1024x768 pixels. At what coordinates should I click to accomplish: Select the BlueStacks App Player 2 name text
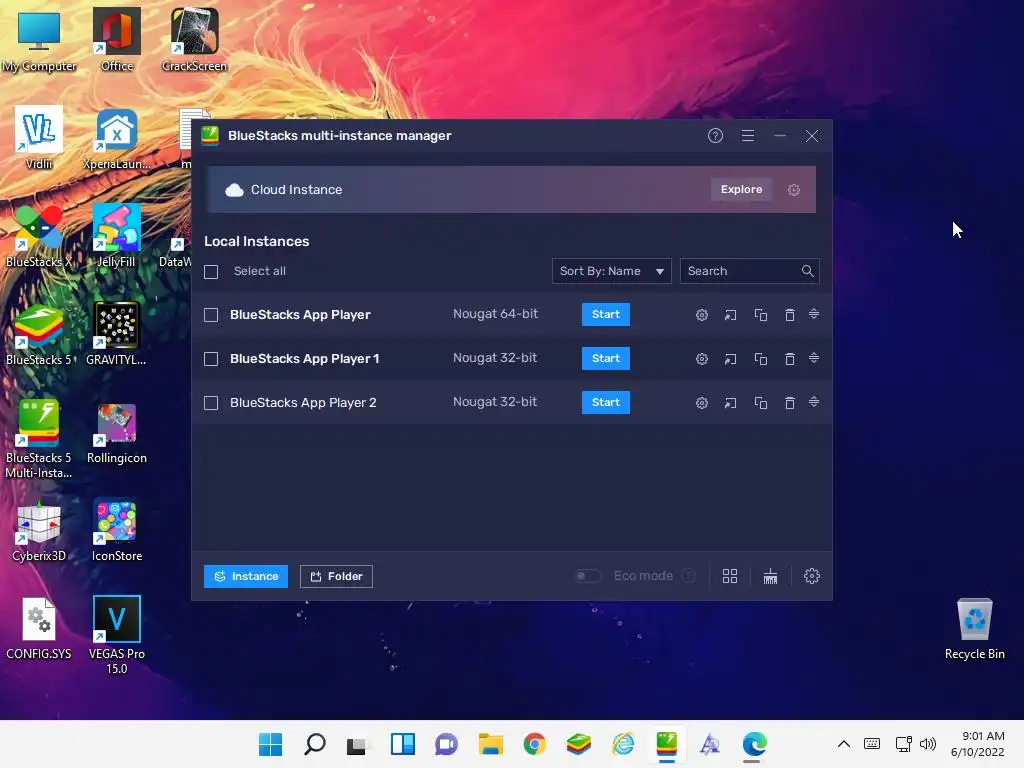(303, 403)
